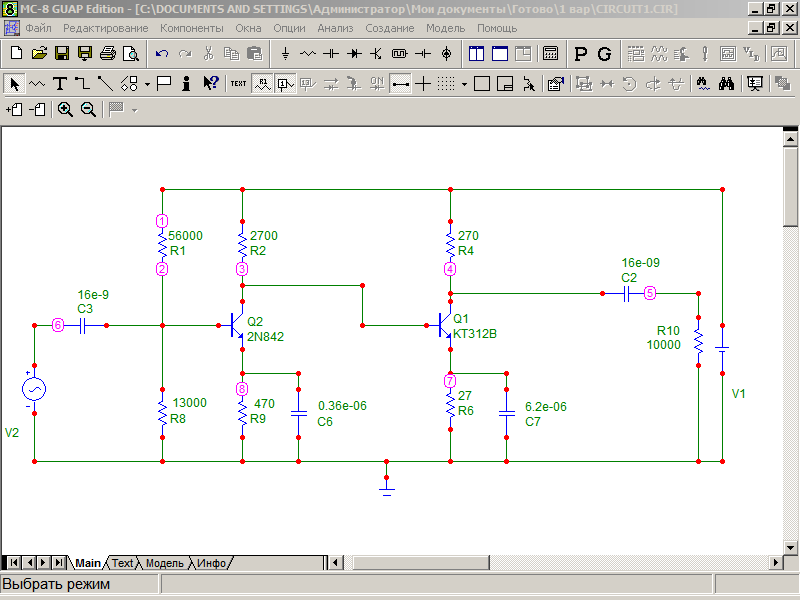800x600 pixels.
Task: Select the Capacitor component icon
Action: (x=330, y=53)
